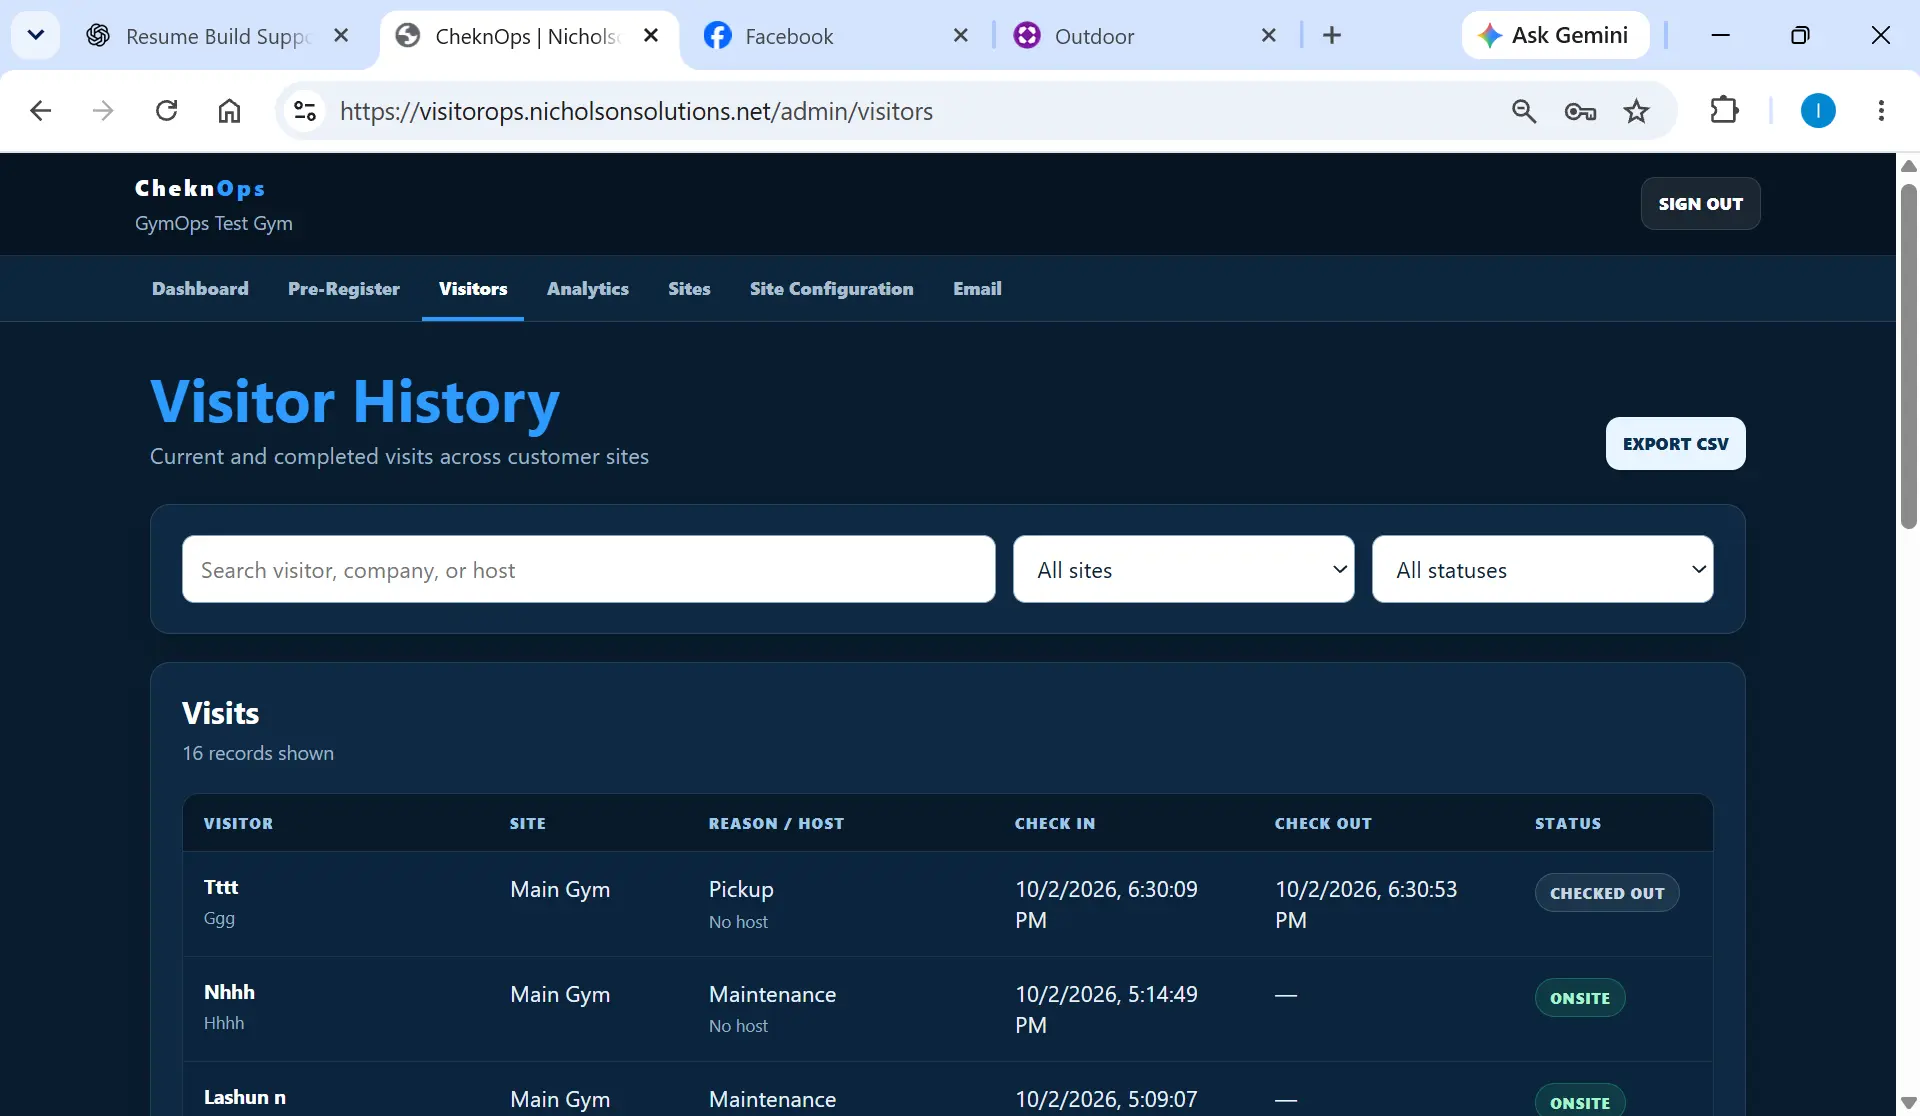Open the Chrome three-dot menu
Screen dimensions: 1920x1116
pos(1881,111)
